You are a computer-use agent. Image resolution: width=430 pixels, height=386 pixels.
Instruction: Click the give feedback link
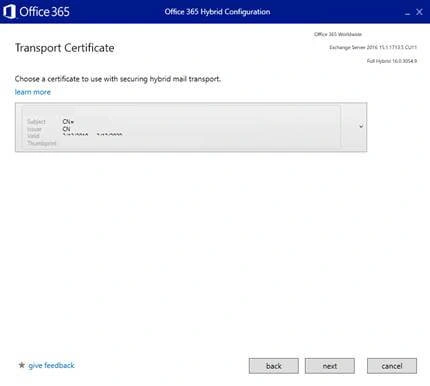(51, 365)
